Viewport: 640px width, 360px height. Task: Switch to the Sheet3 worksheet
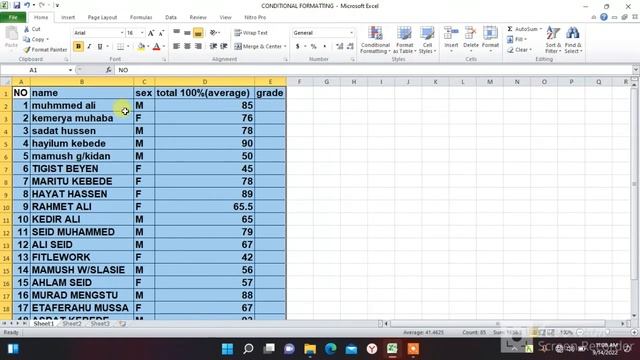click(x=100, y=324)
